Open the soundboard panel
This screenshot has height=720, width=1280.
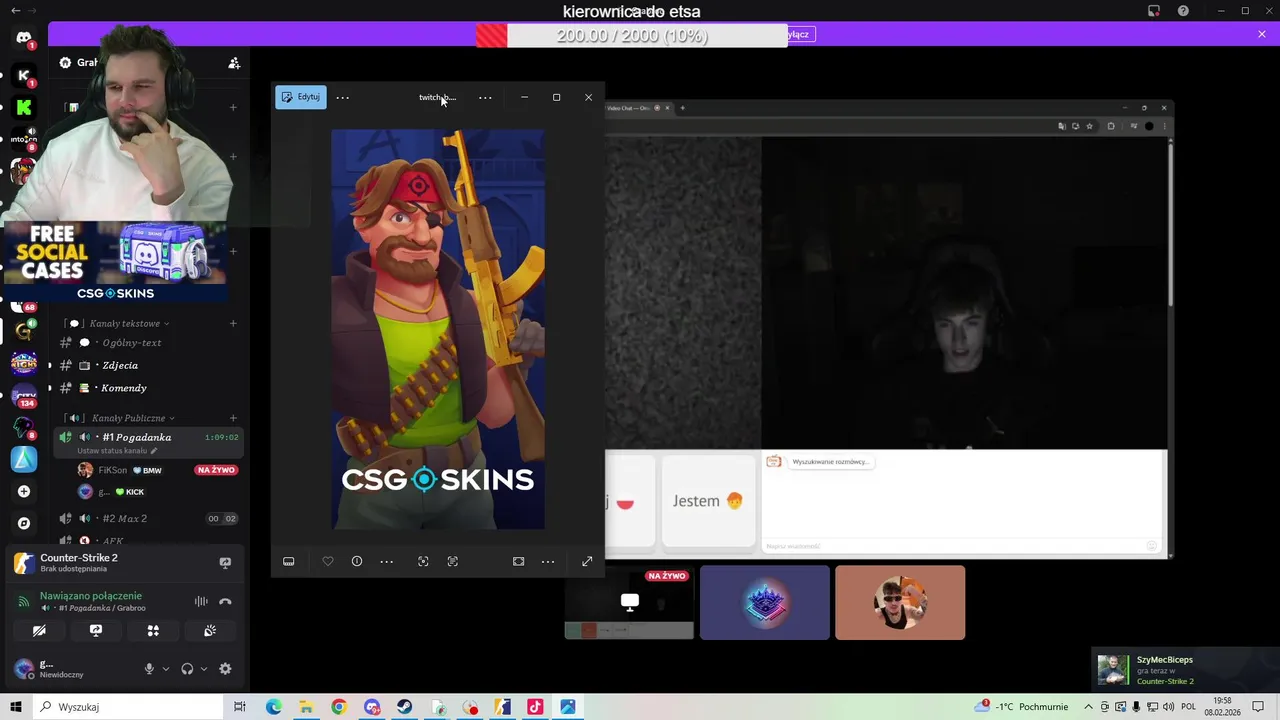pos(210,631)
